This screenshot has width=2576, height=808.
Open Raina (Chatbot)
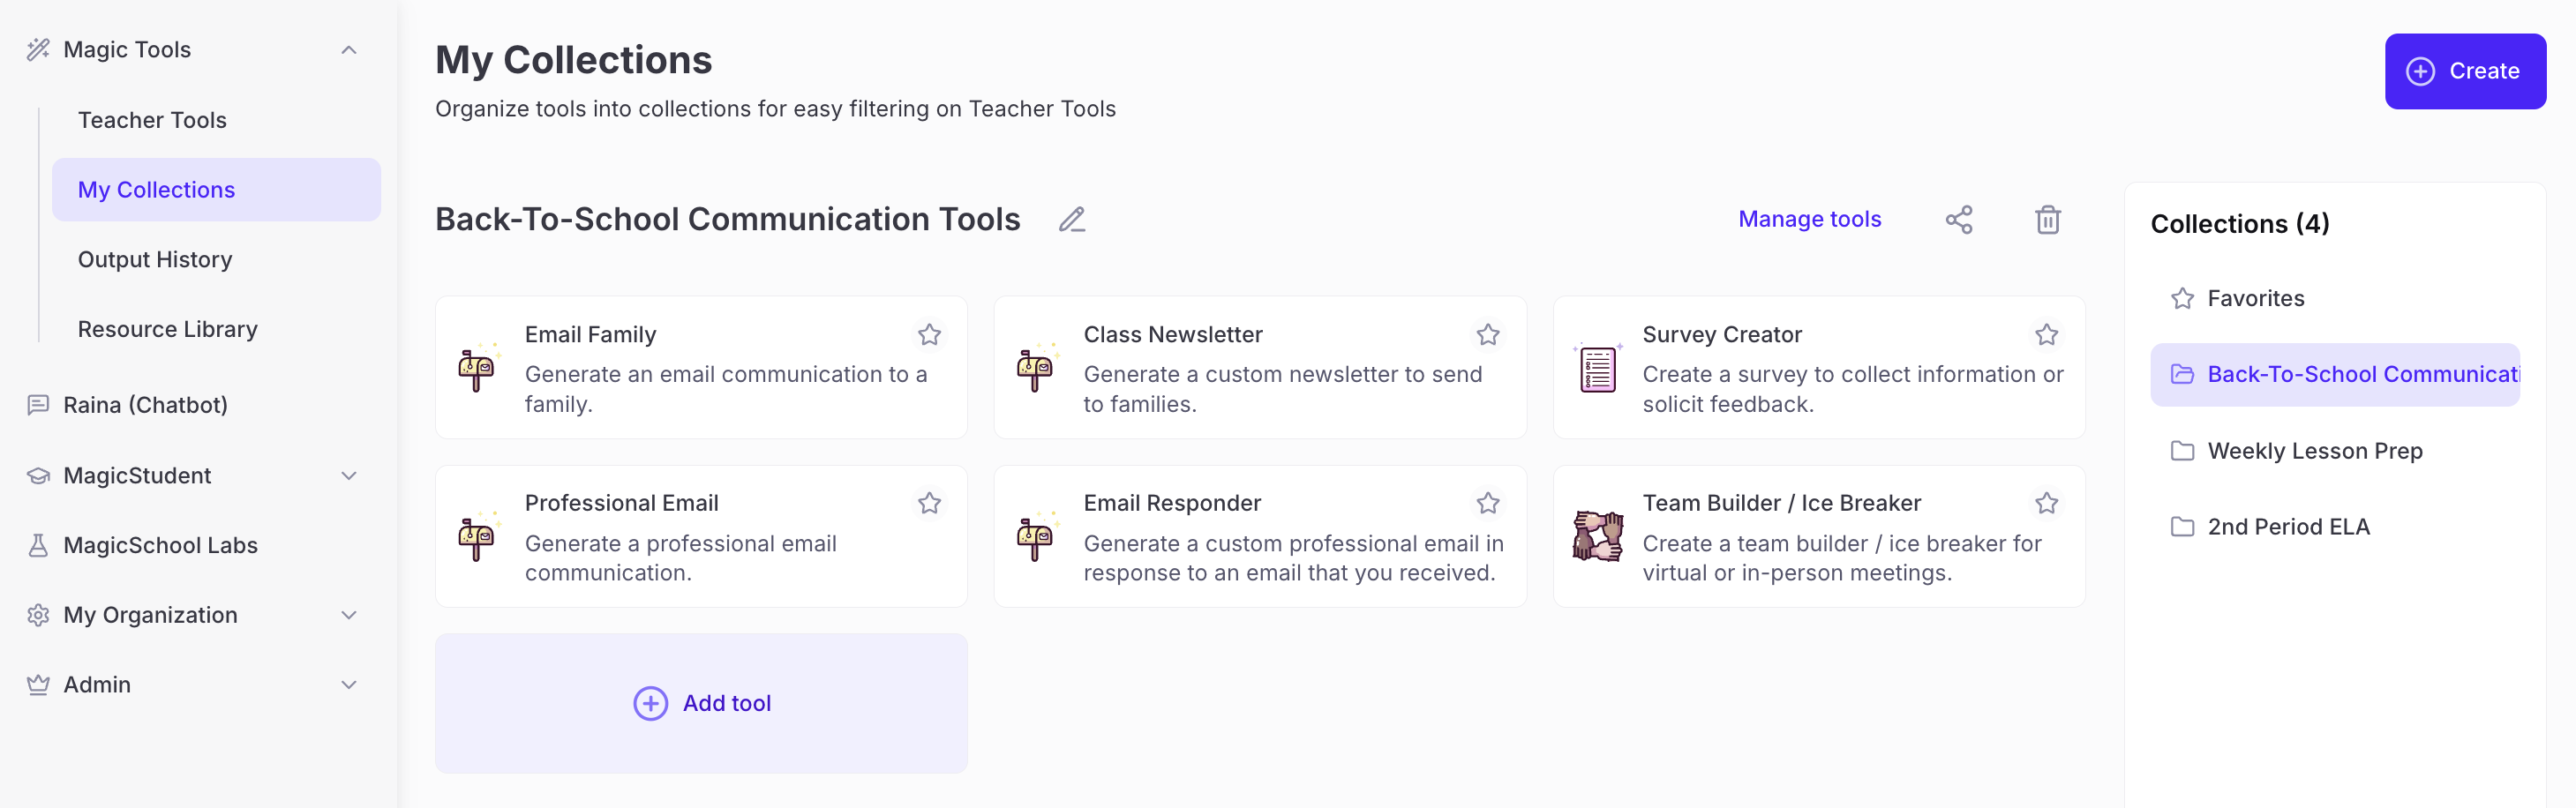click(x=145, y=405)
